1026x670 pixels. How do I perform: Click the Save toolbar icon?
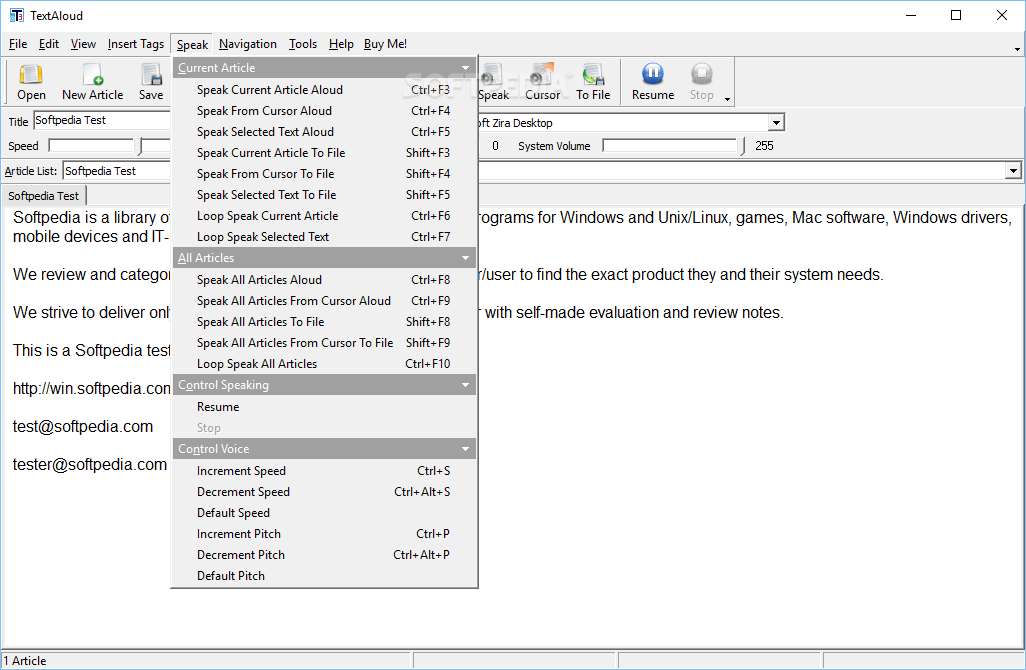tap(151, 82)
